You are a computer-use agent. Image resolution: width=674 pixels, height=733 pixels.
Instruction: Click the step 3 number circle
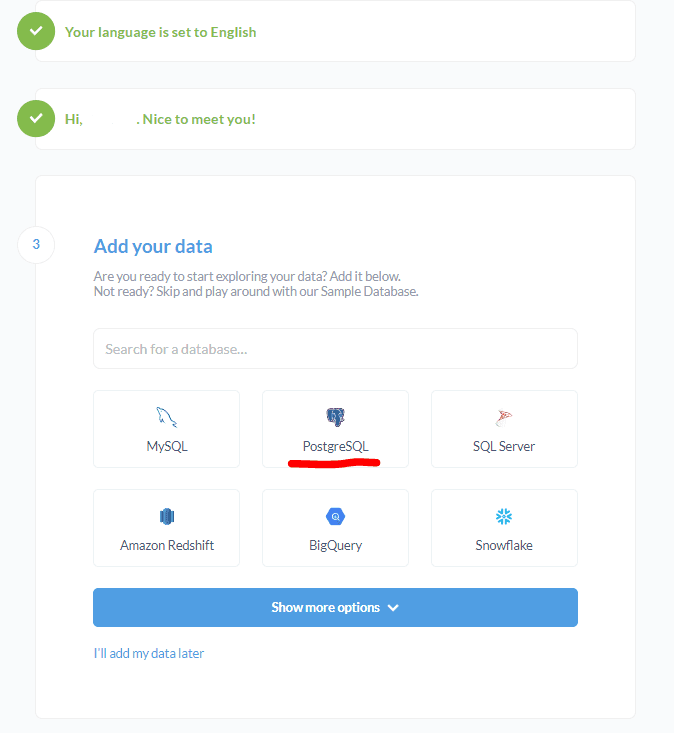point(36,244)
